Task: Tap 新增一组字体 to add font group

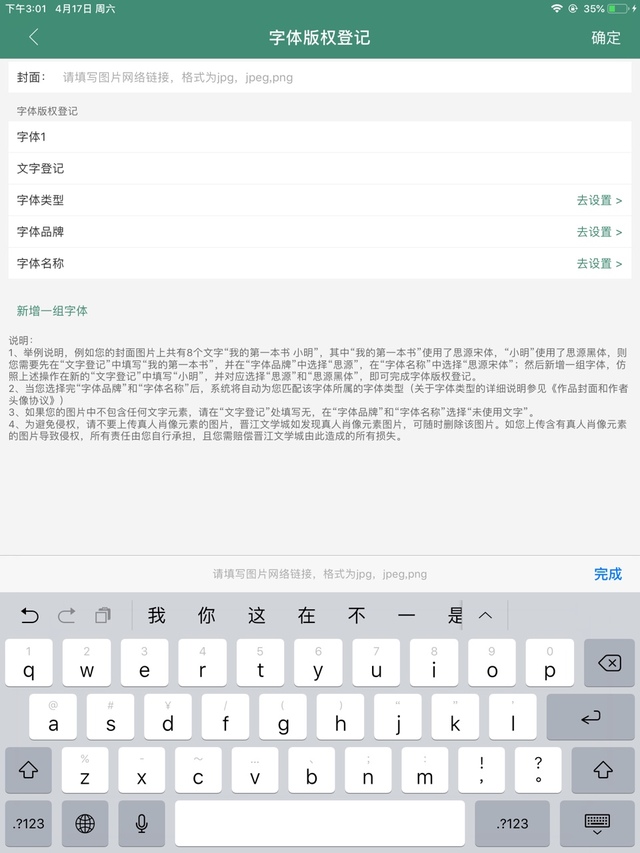Action: click(x=52, y=311)
